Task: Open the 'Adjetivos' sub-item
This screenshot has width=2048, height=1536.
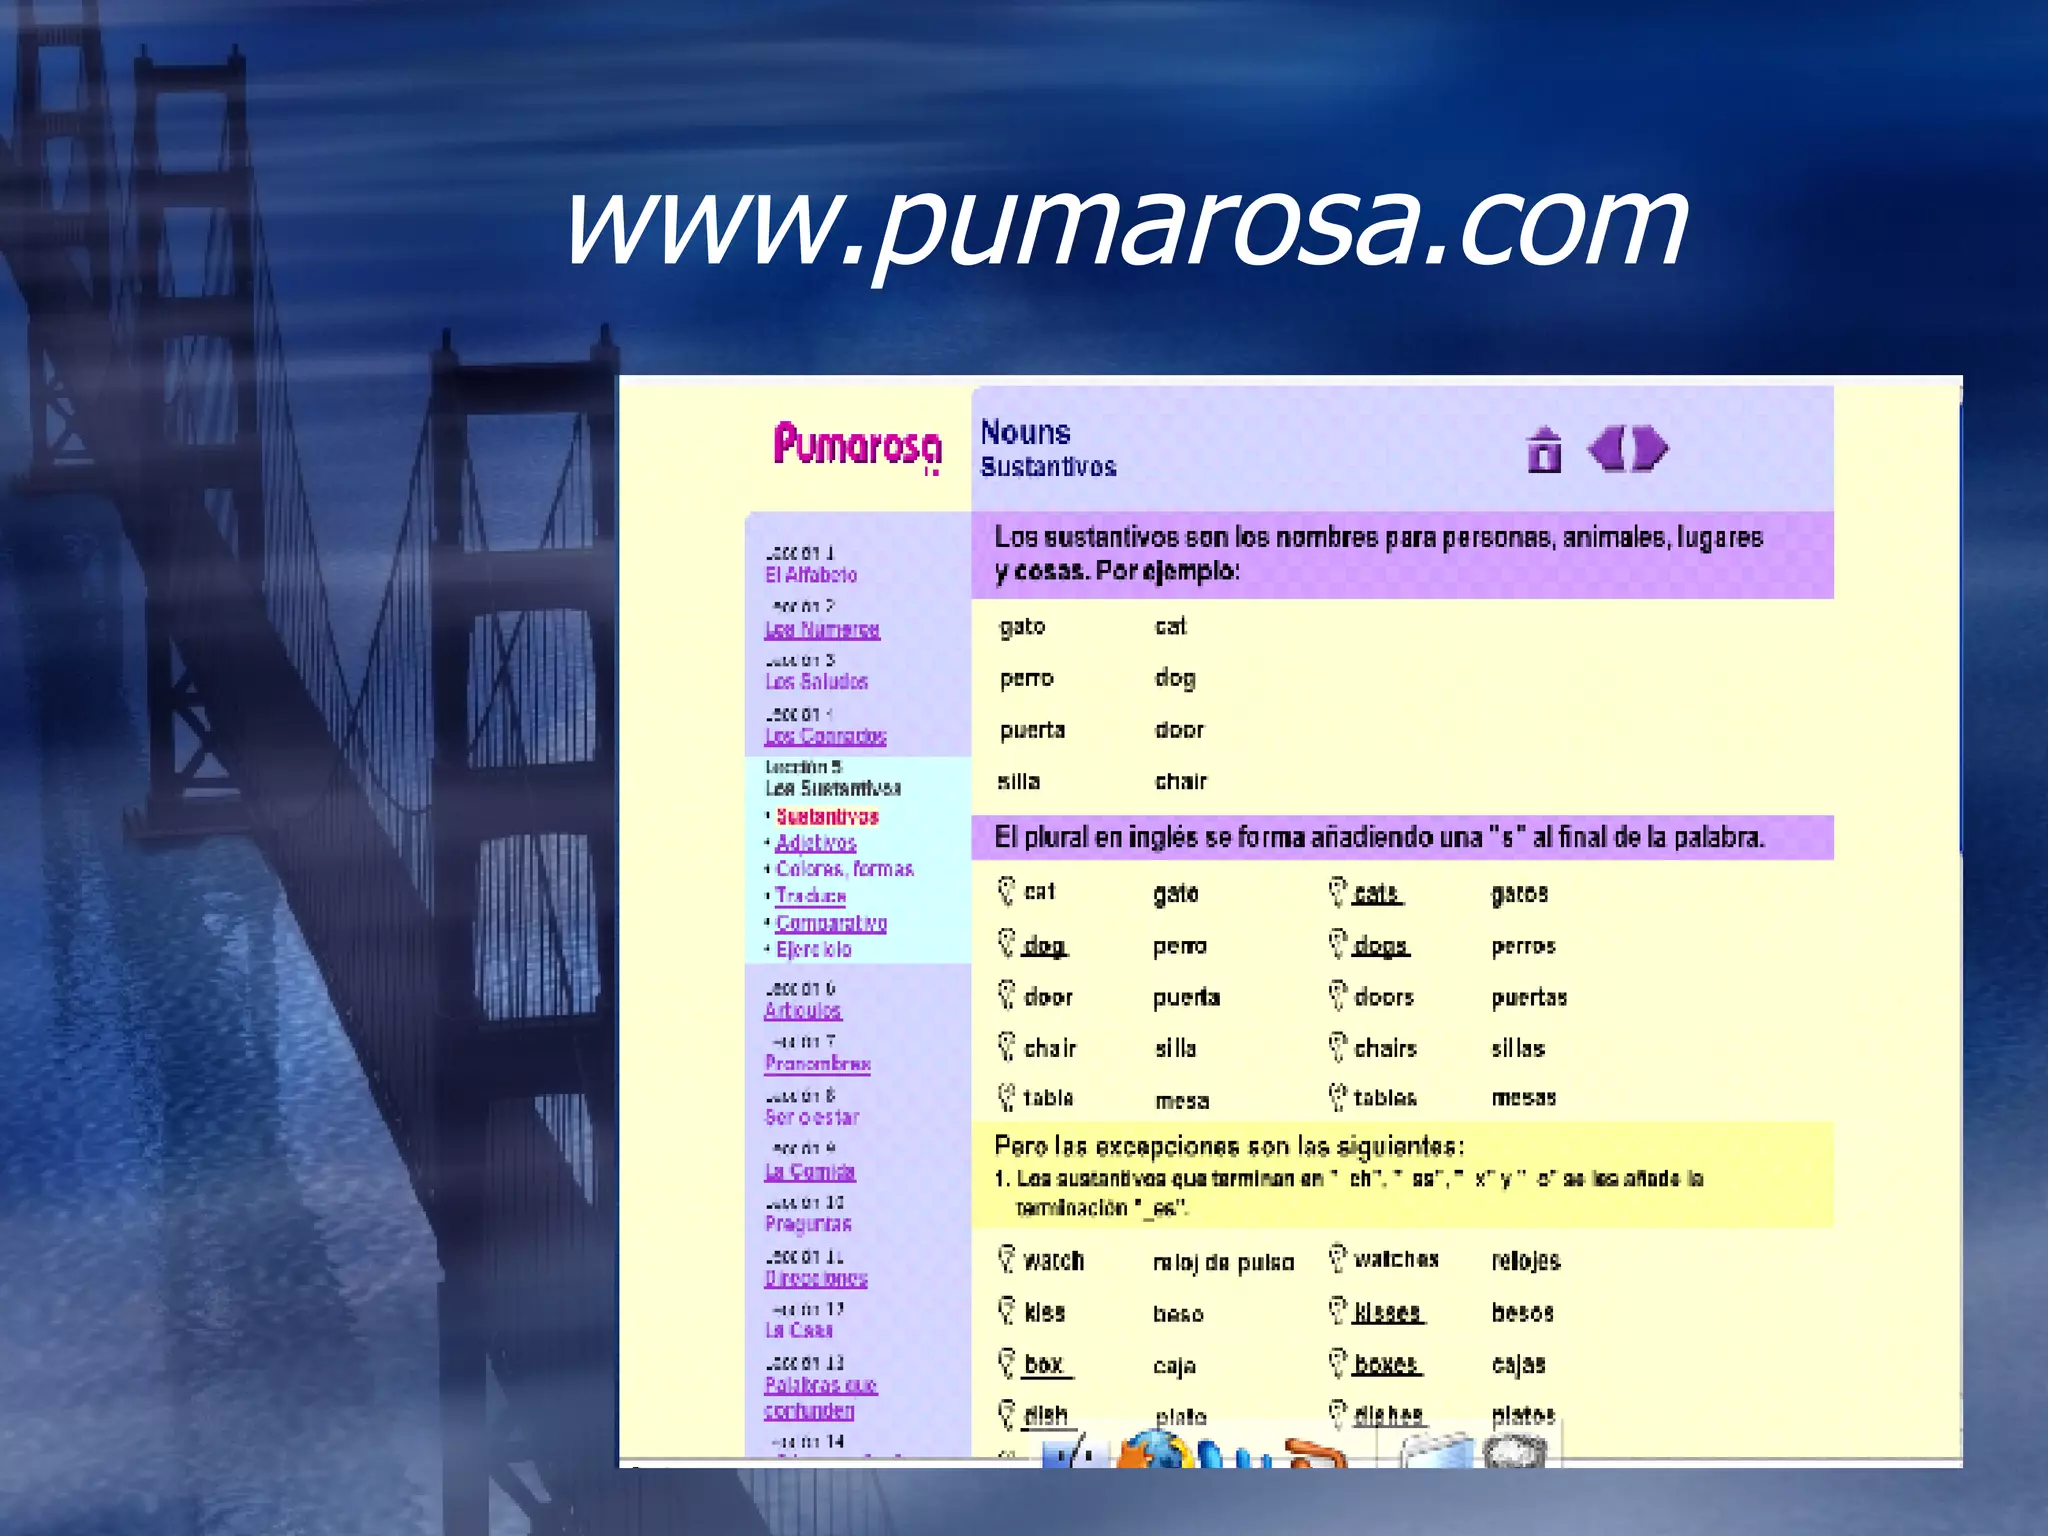Action: (816, 843)
